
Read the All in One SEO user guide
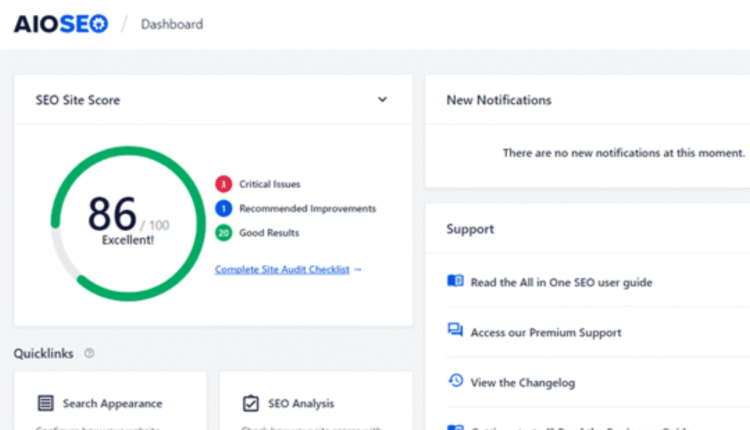coord(562,282)
